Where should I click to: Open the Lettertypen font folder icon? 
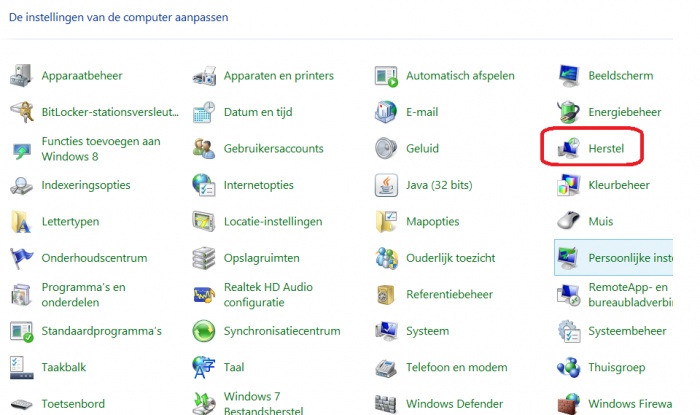[x=21, y=222]
